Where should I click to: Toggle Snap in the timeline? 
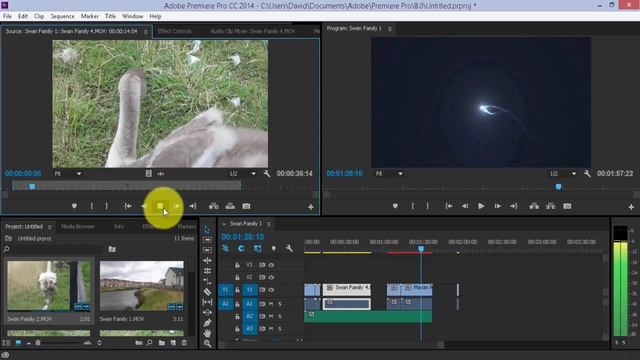pos(241,248)
